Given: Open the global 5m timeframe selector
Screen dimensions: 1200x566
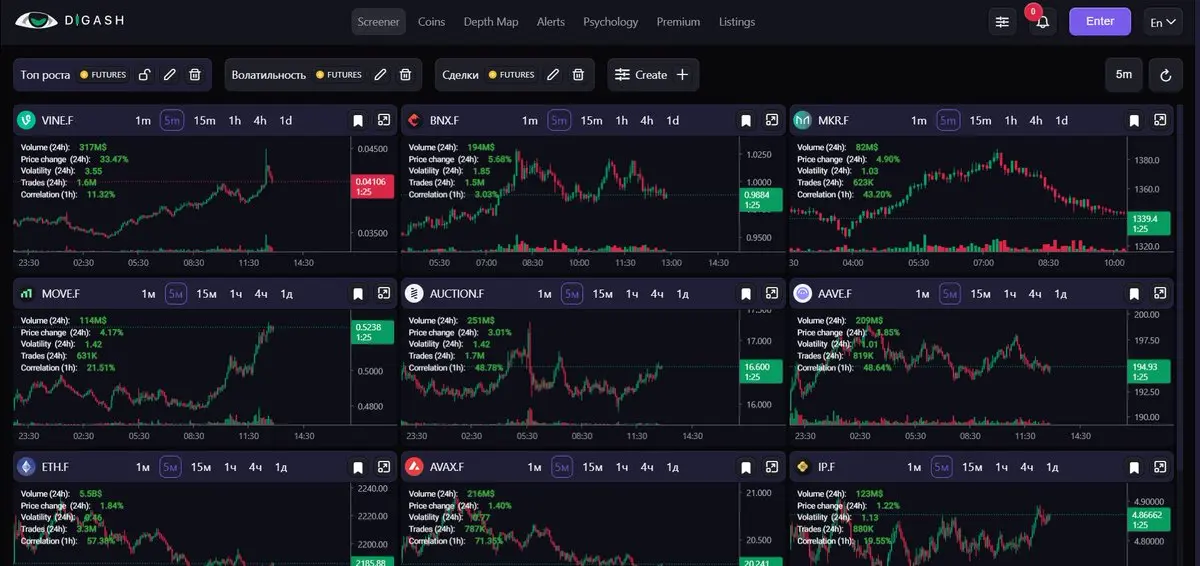Looking at the screenshot, I should click(x=1124, y=75).
